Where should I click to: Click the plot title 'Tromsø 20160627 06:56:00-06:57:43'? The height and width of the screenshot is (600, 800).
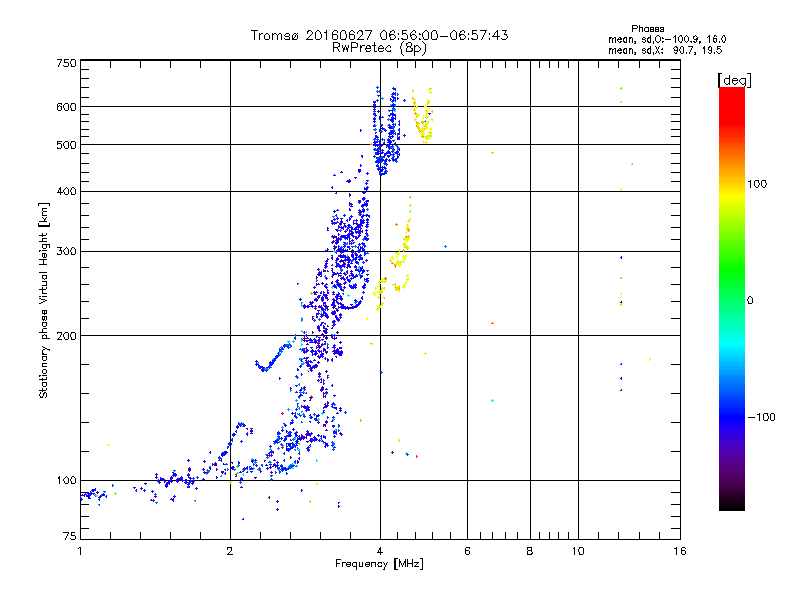(x=379, y=35)
